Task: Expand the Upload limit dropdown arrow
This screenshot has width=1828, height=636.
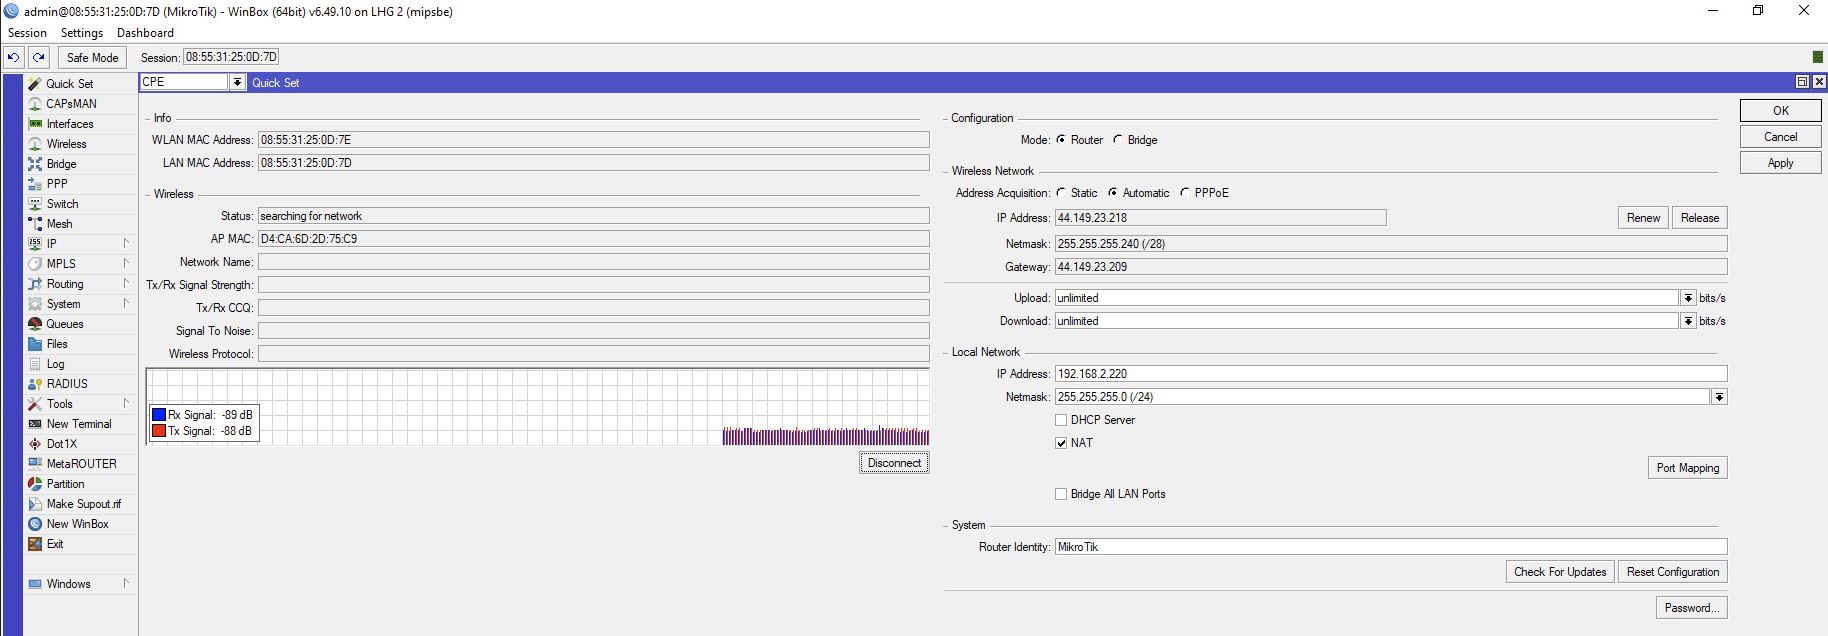Action: tap(1688, 298)
